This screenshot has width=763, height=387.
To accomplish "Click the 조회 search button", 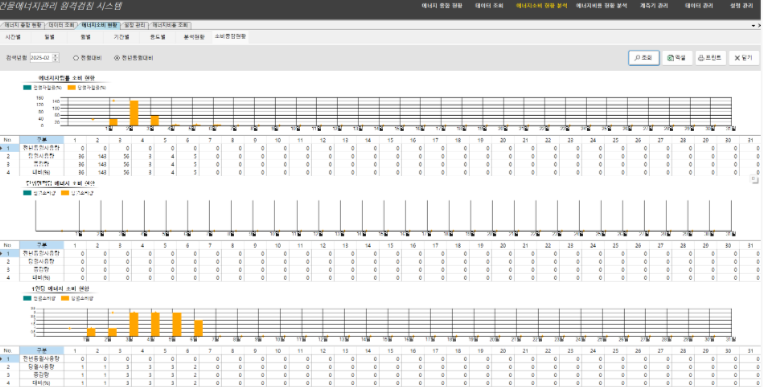I will (x=644, y=57).
